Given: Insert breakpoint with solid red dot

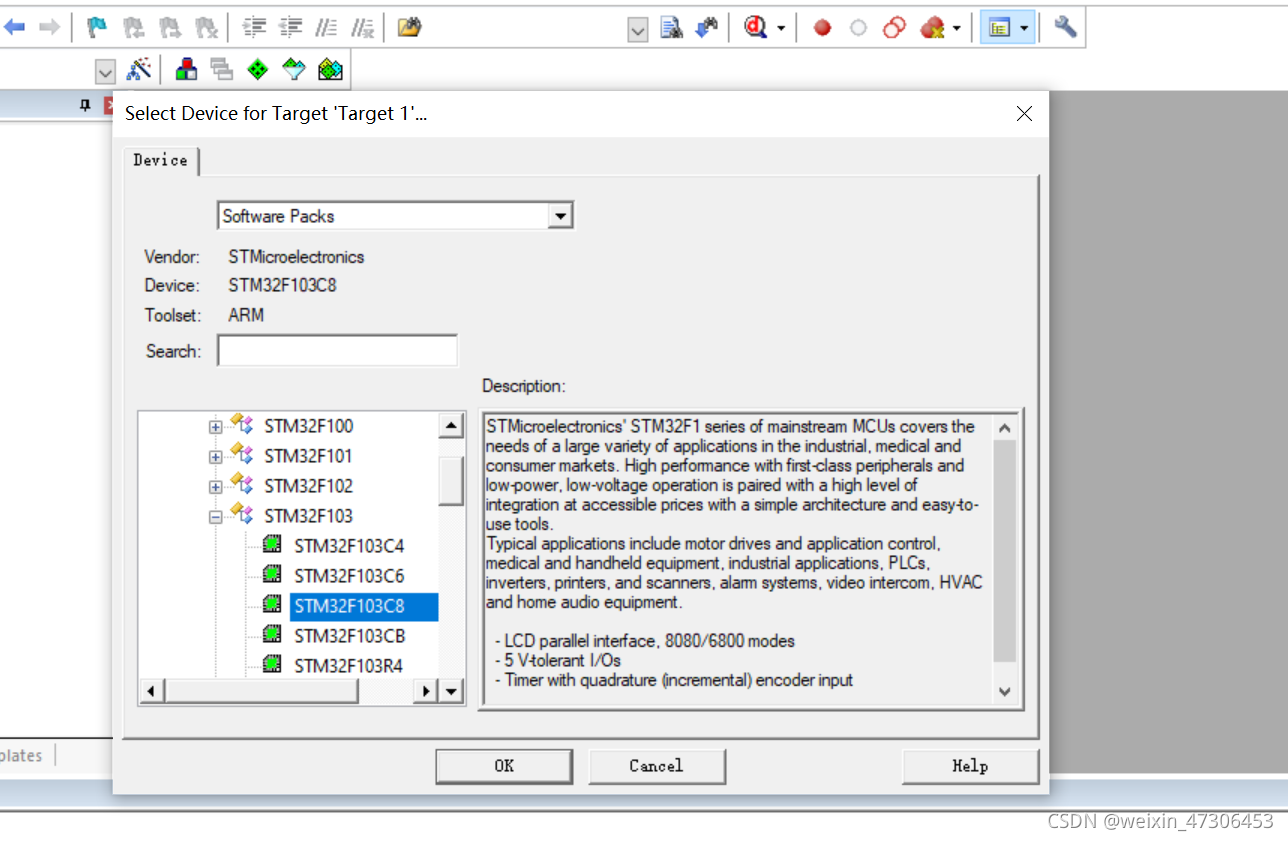Looking at the screenshot, I should (x=822, y=28).
